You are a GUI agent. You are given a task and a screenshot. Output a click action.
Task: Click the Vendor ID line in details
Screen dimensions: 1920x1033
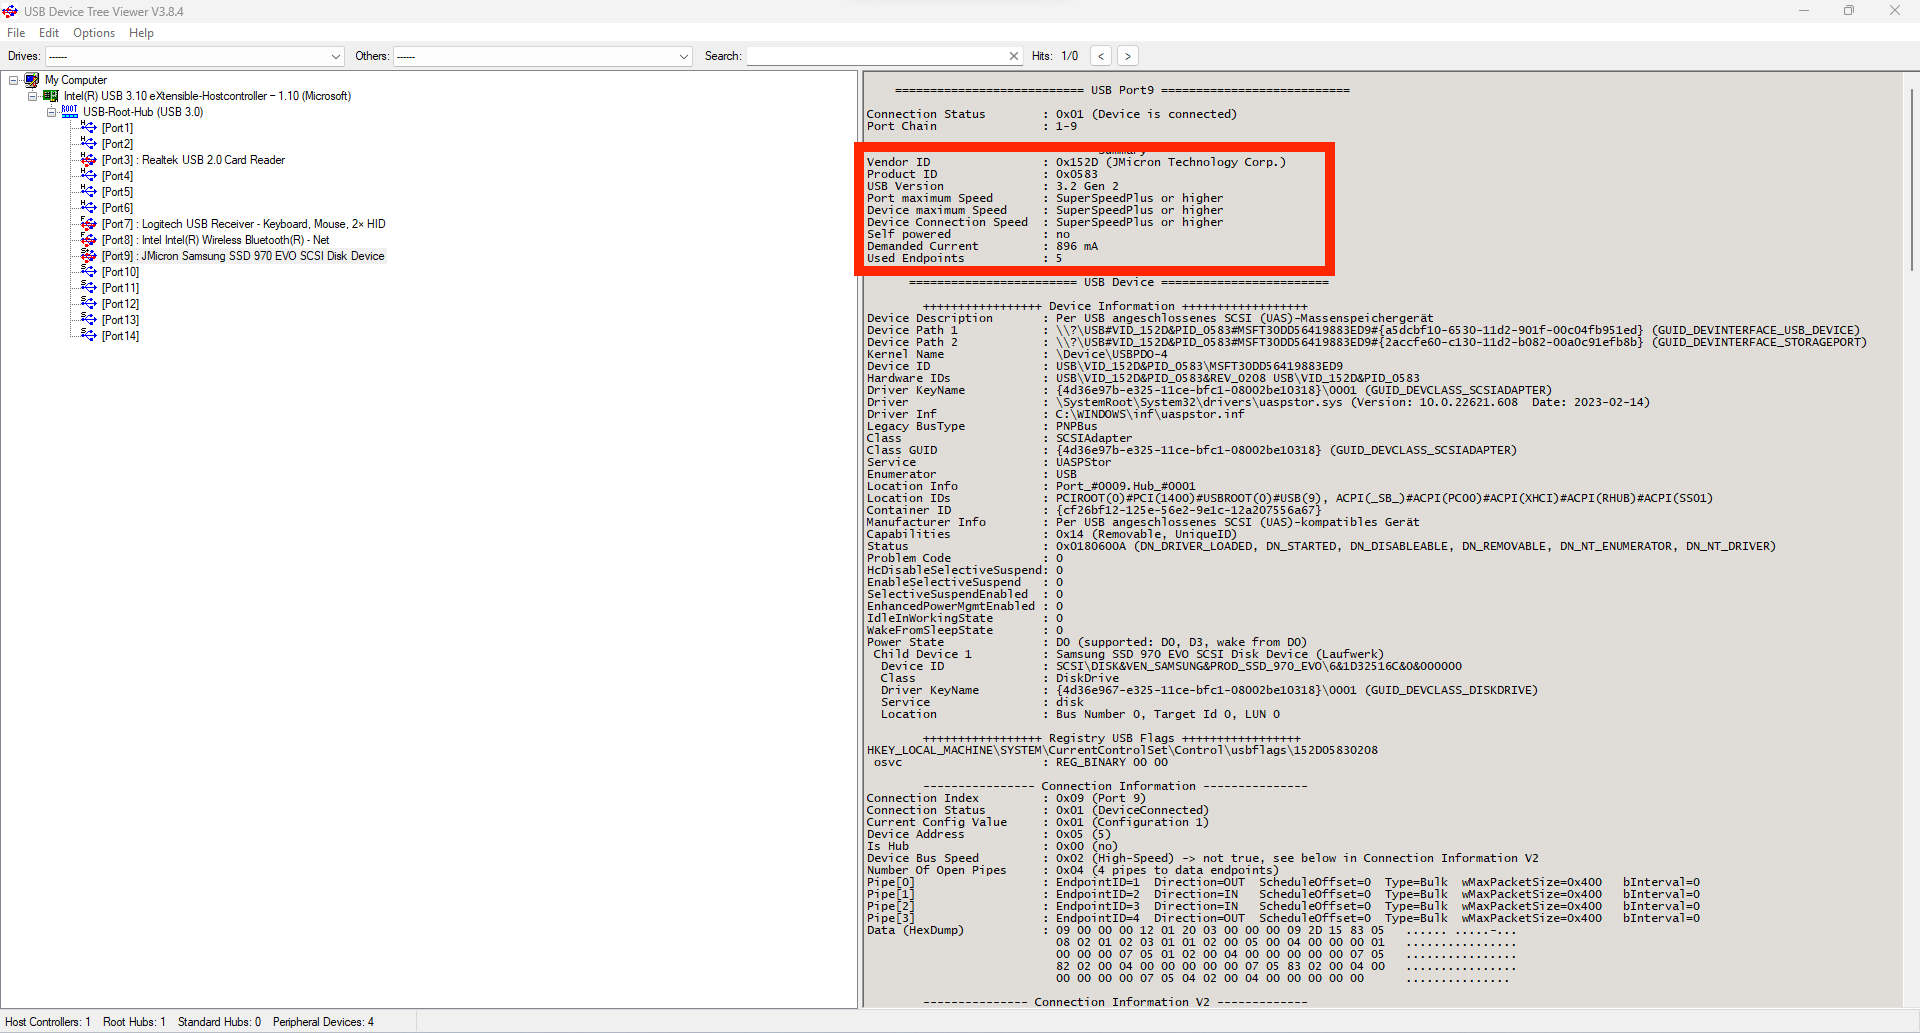(1076, 162)
